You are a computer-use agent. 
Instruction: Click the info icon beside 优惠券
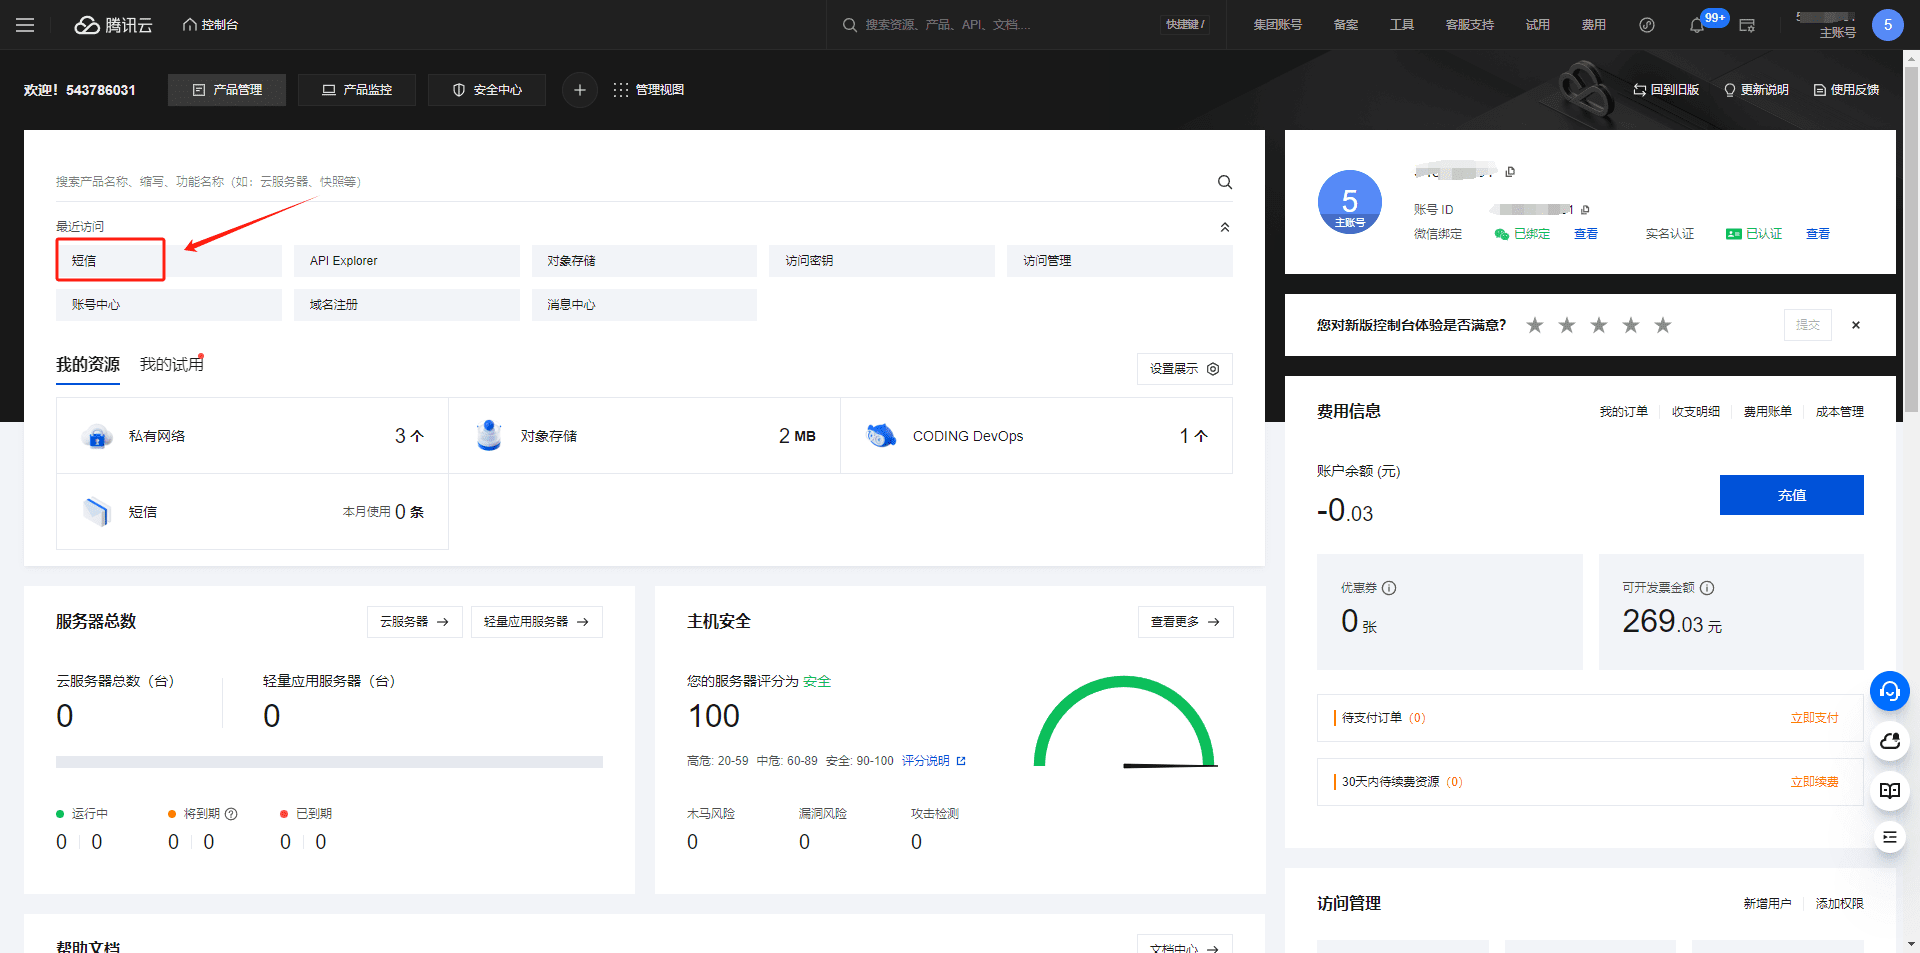pyautogui.click(x=1389, y=588)
